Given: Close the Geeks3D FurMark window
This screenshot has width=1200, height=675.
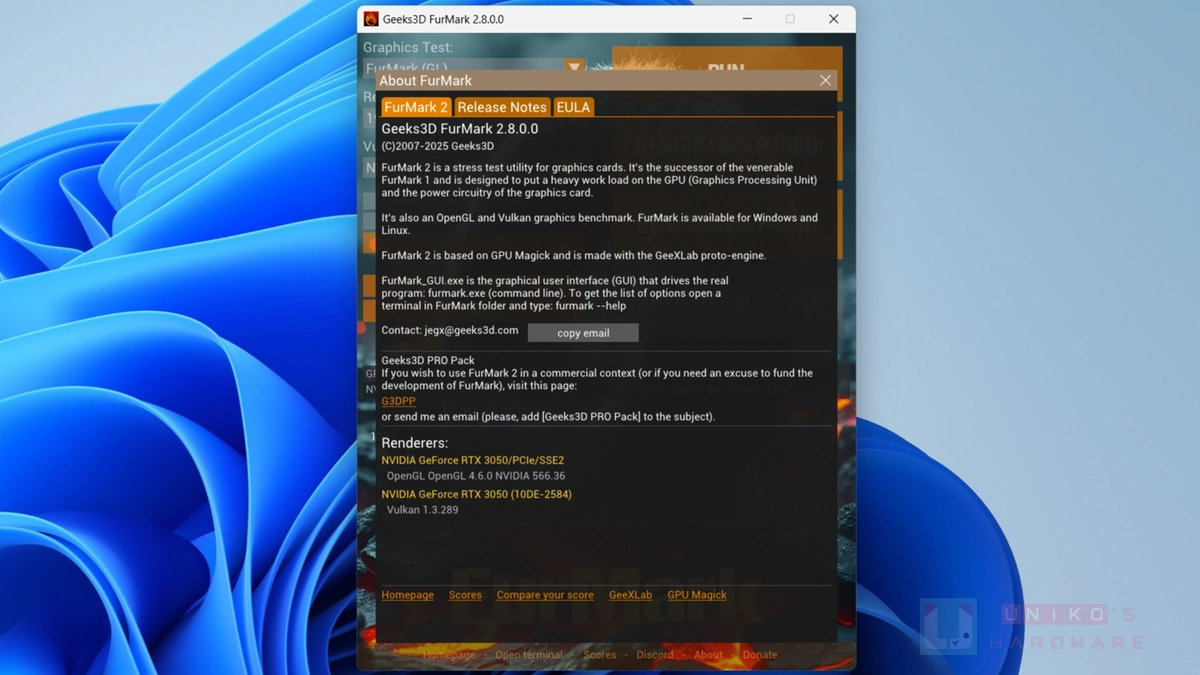Looking at the screenshot, I should coord(833,19).
